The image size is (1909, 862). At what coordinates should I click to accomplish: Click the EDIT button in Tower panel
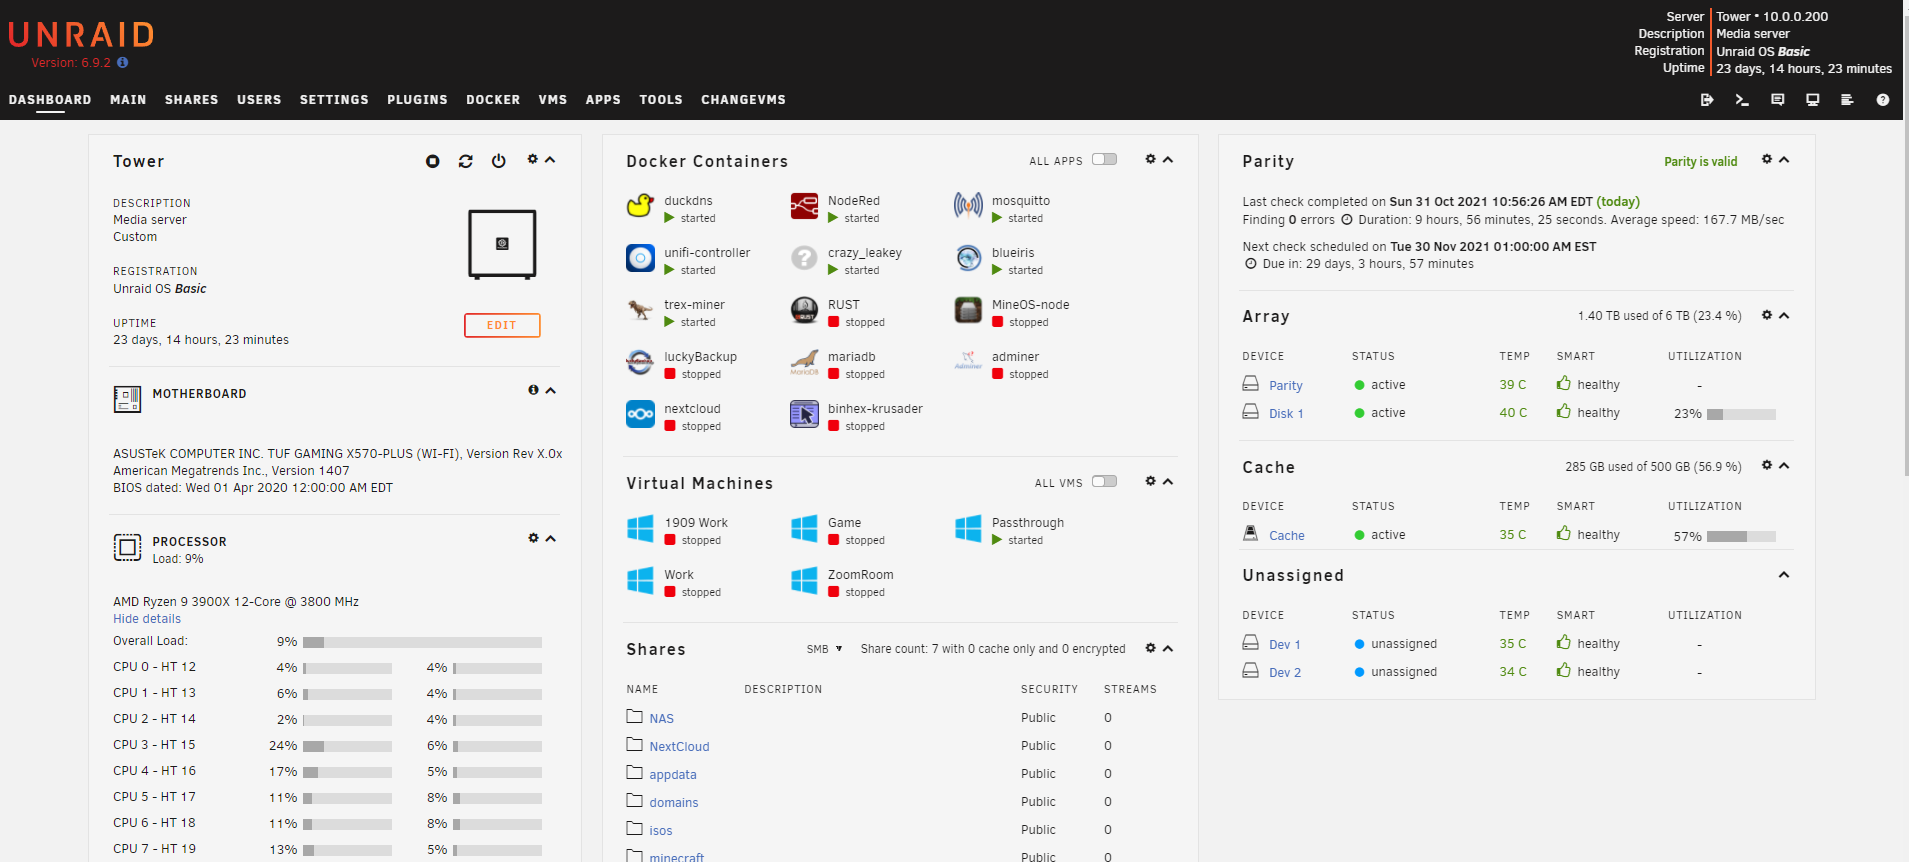[502, 325]
